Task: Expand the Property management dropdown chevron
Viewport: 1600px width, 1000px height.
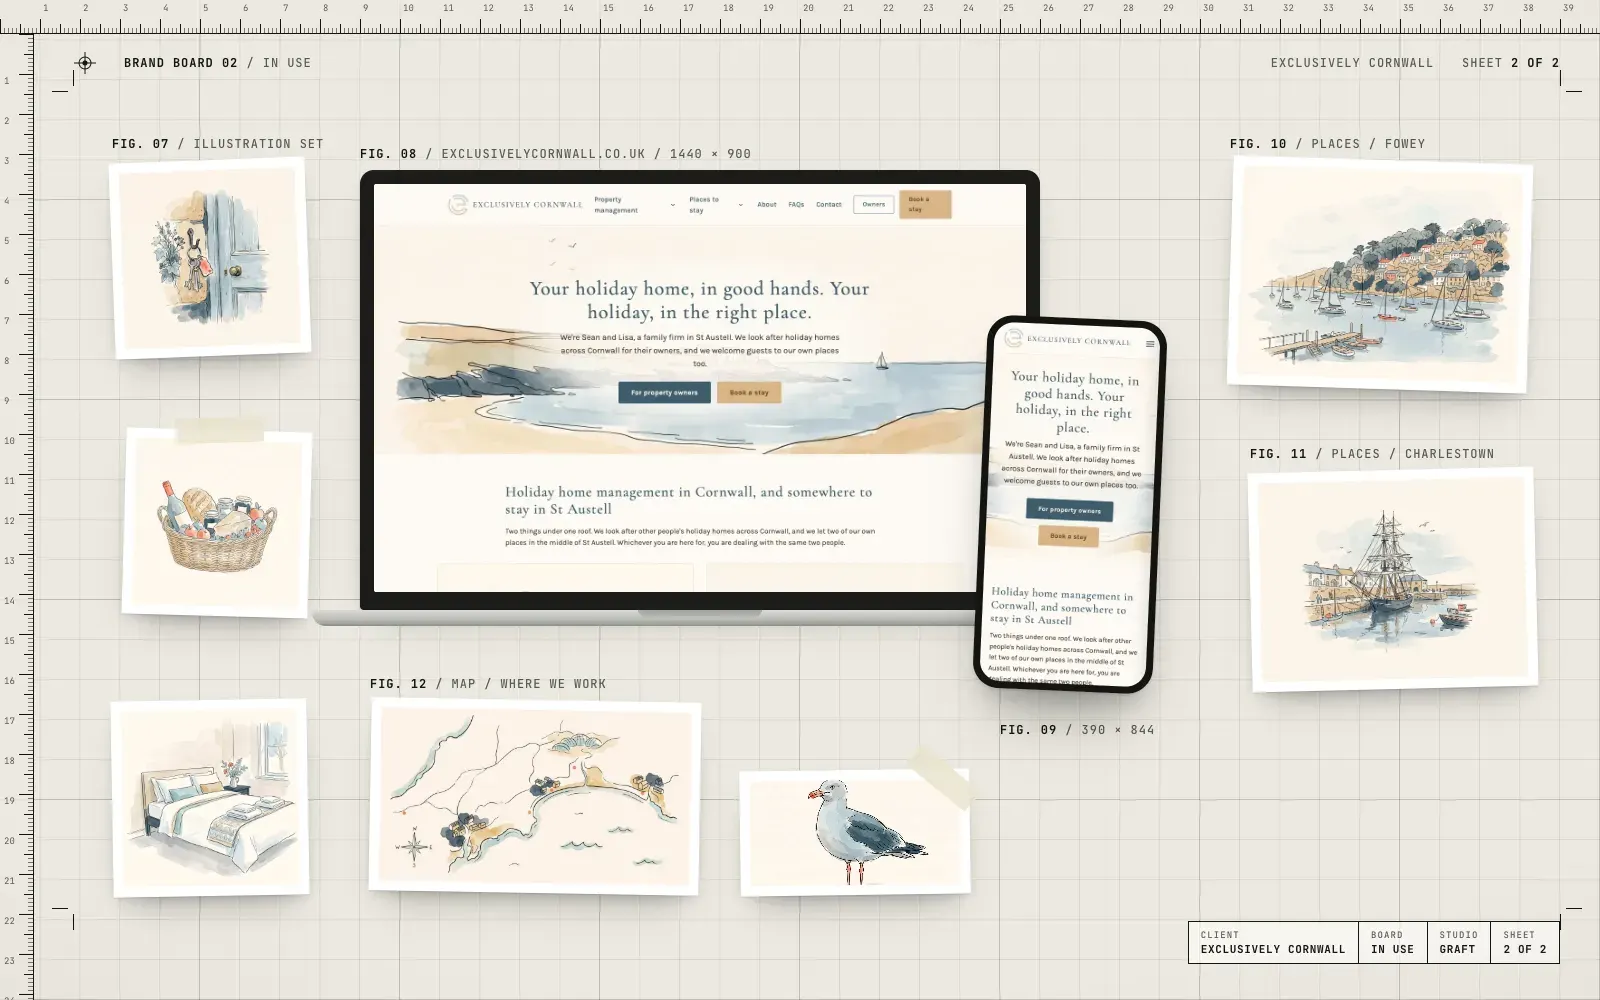Action: pos(672,205)
